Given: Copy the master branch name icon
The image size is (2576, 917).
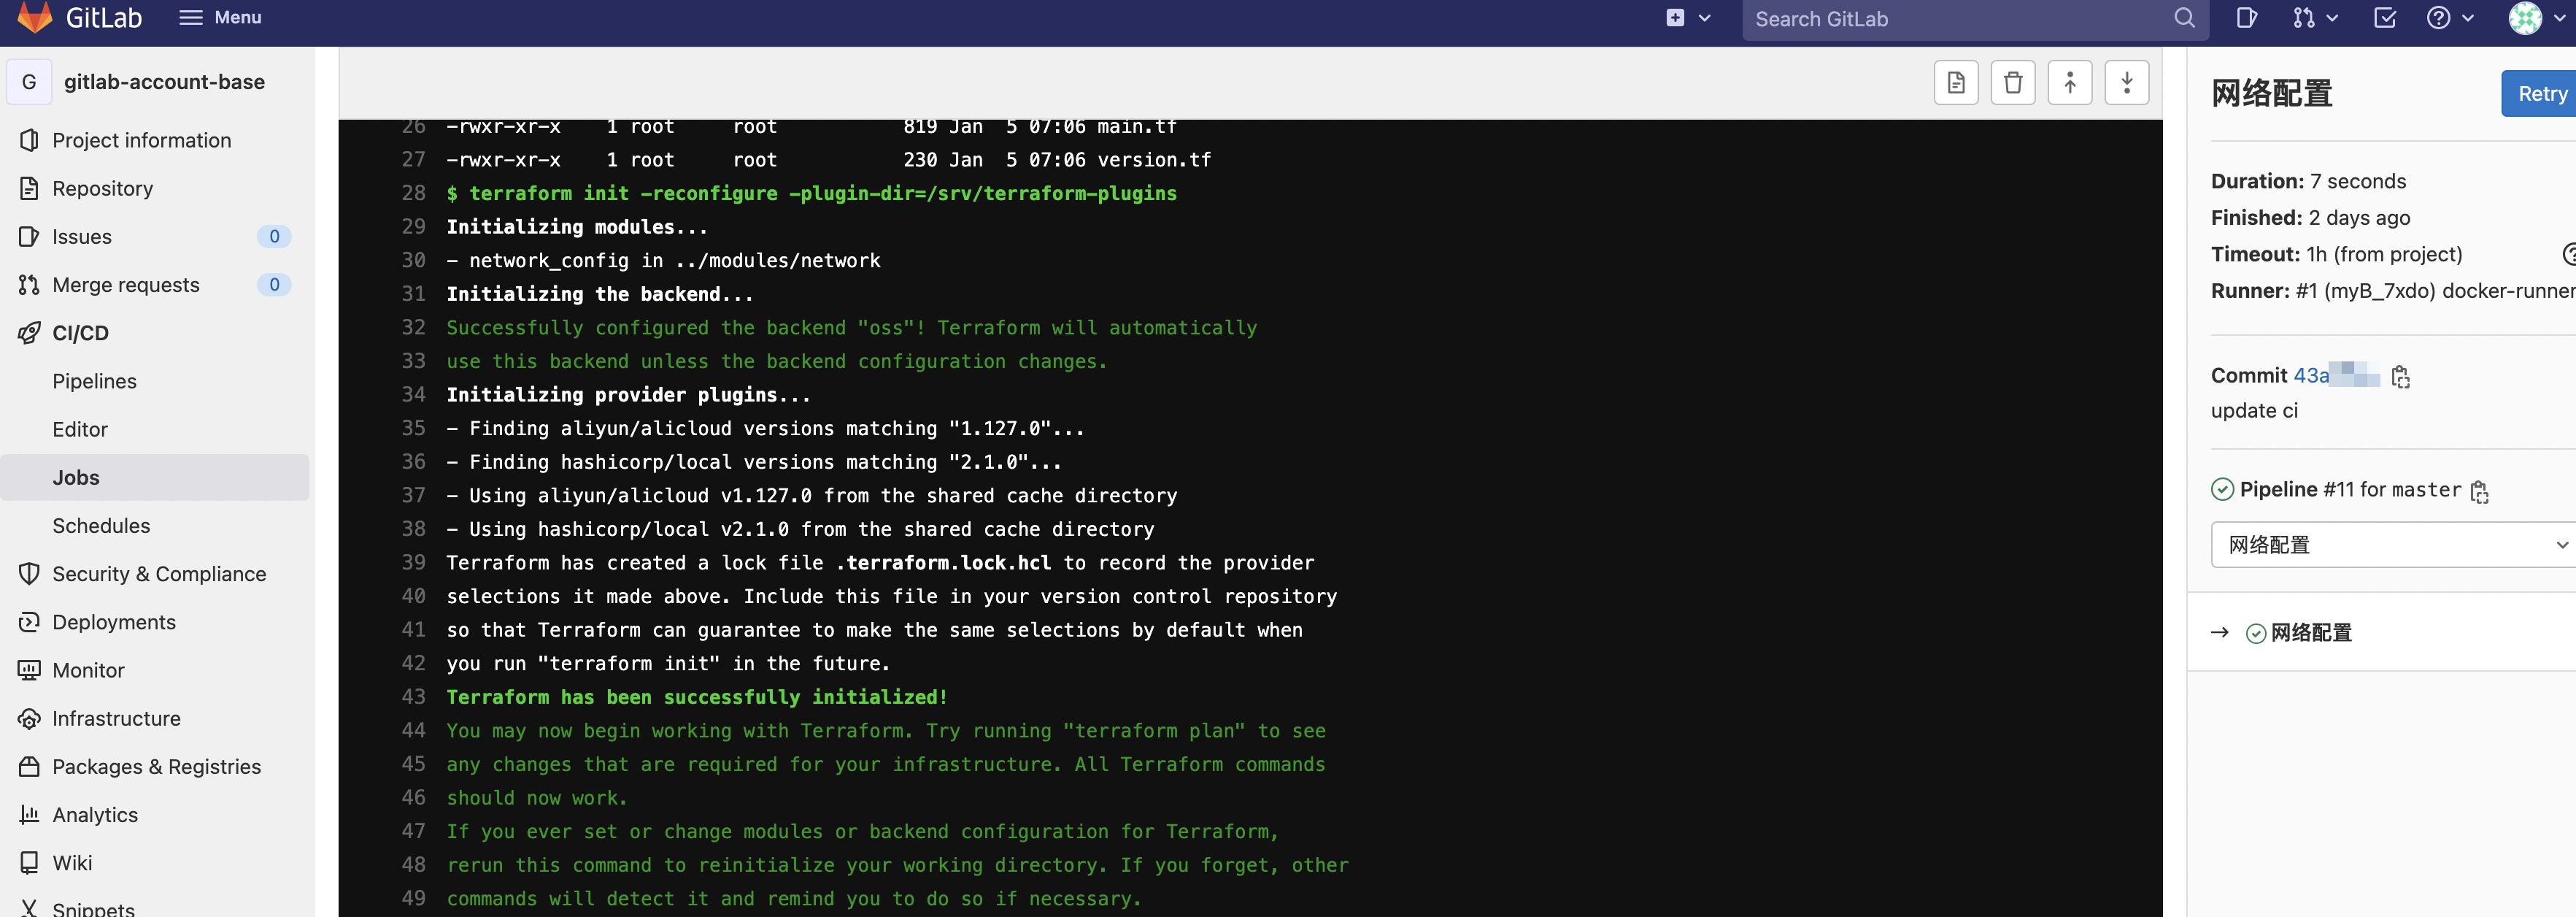Looking at the screenshot, I should pyautogui.click(x=2479, y=491).
